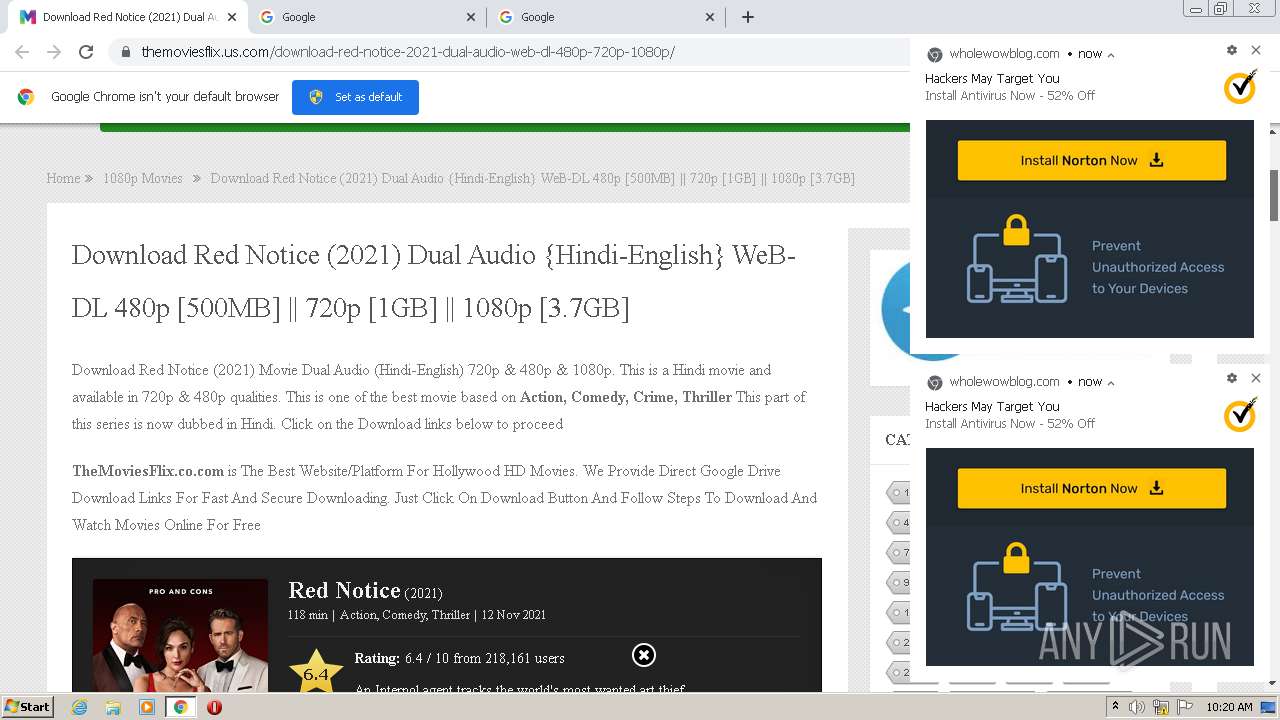1280x720 pixels.
Task: Click the 10:20 AM clock
Action: (1229, 707)
